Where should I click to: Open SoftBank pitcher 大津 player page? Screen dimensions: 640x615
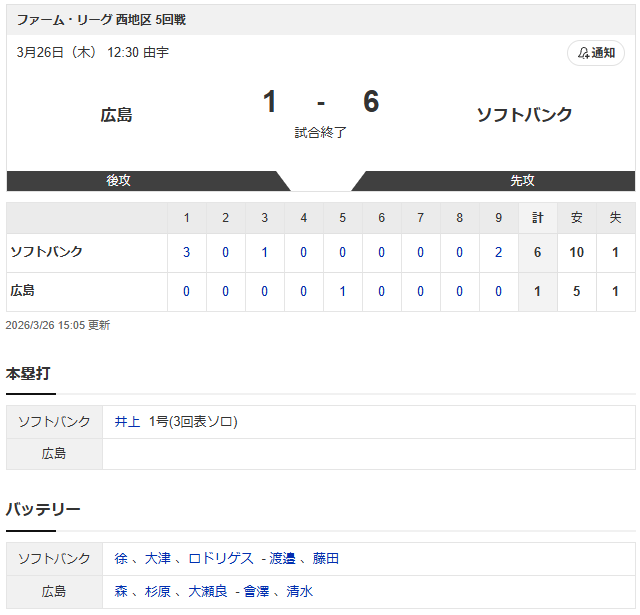158,558
